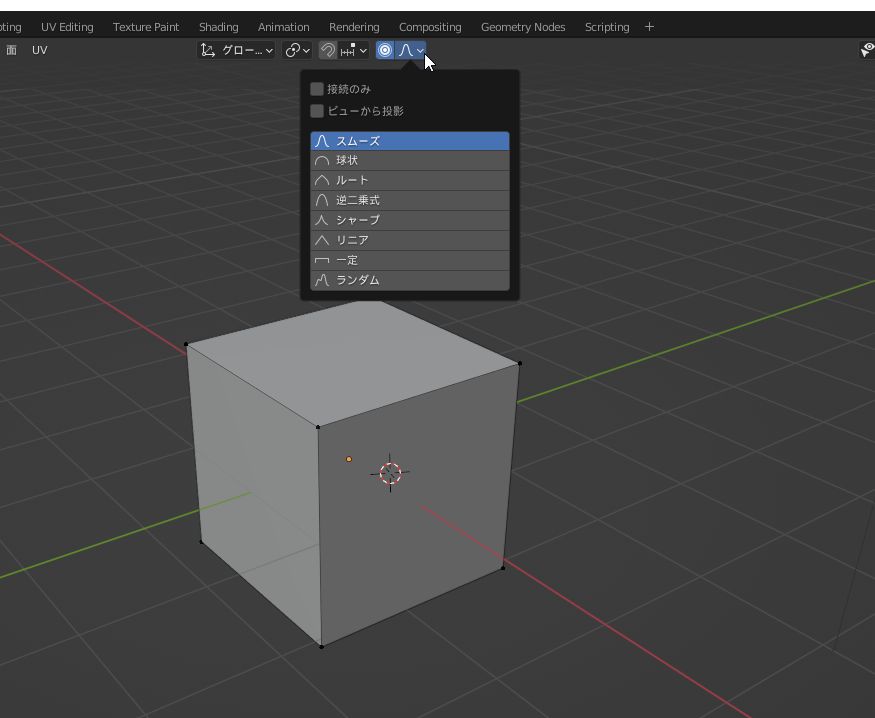Select the 一定 falloff option
875x718 pixels.
point(410,261)
